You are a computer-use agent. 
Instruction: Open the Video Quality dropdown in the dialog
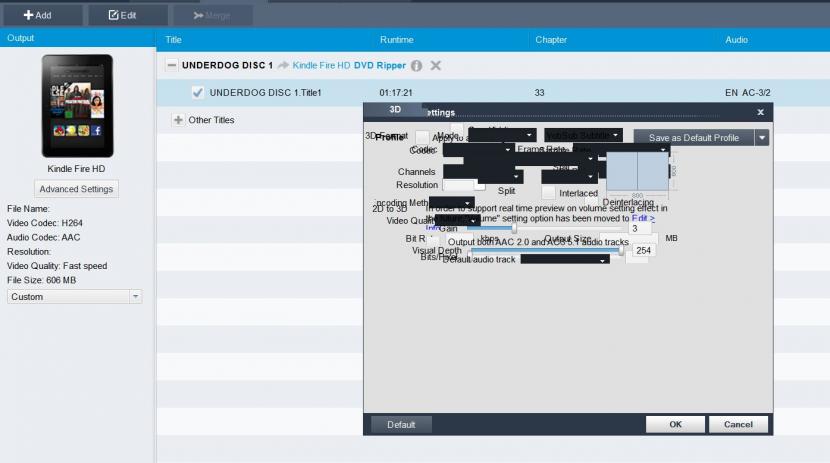(458, 221)
